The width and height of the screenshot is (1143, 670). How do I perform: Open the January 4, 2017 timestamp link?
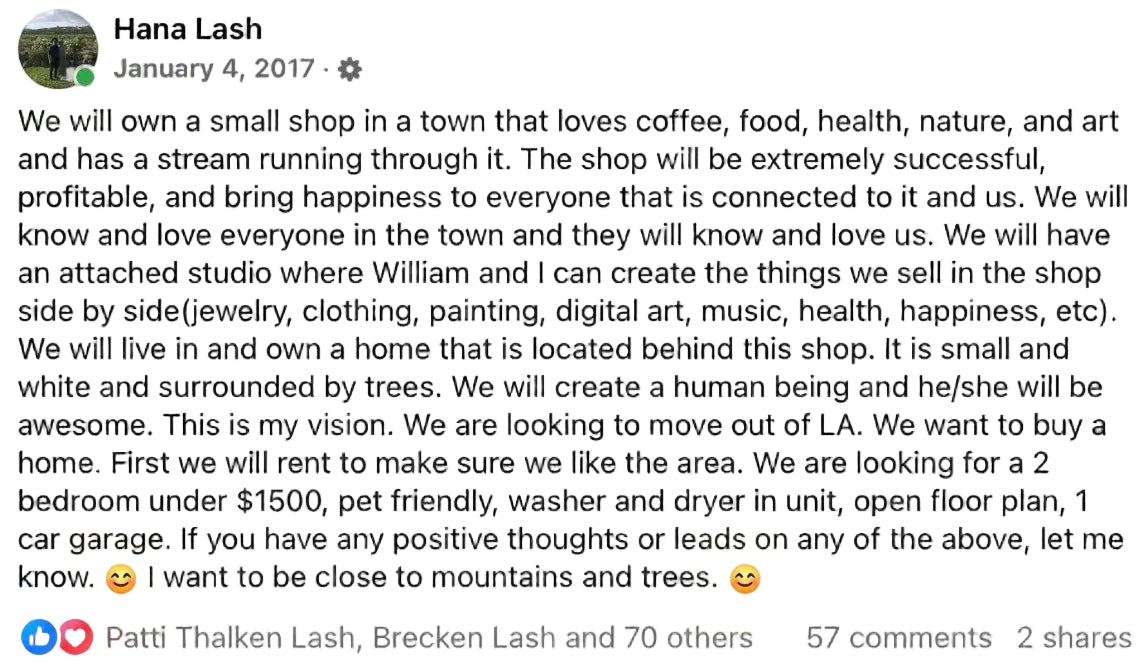tap(213, 70)
